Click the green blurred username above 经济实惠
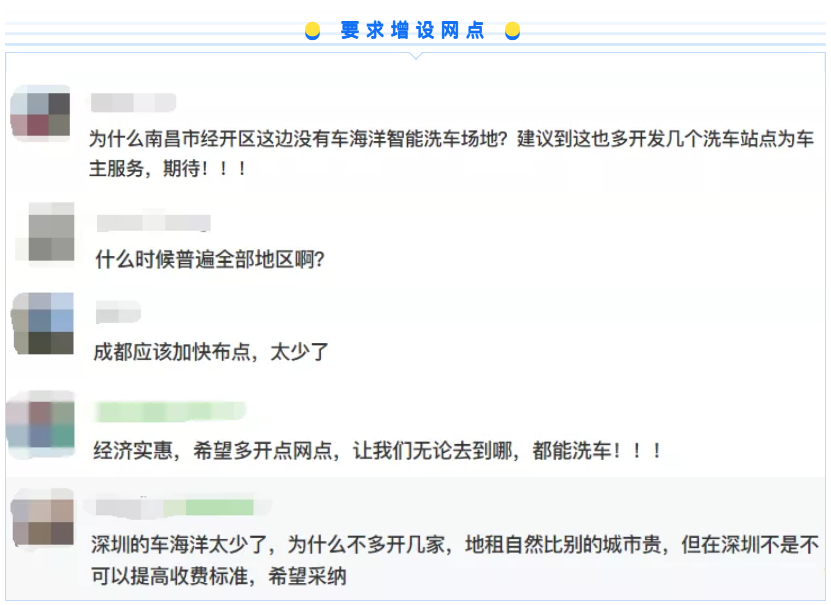Viewport: 831px width, 605px height. pos(170,412)
